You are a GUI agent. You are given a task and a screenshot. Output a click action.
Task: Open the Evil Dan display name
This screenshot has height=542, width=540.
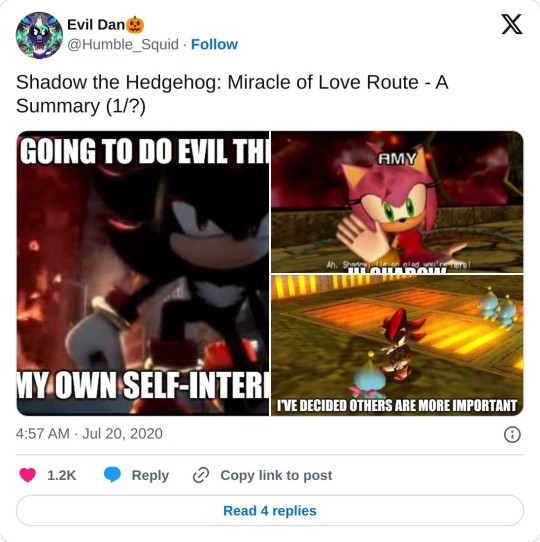[96, 25]
